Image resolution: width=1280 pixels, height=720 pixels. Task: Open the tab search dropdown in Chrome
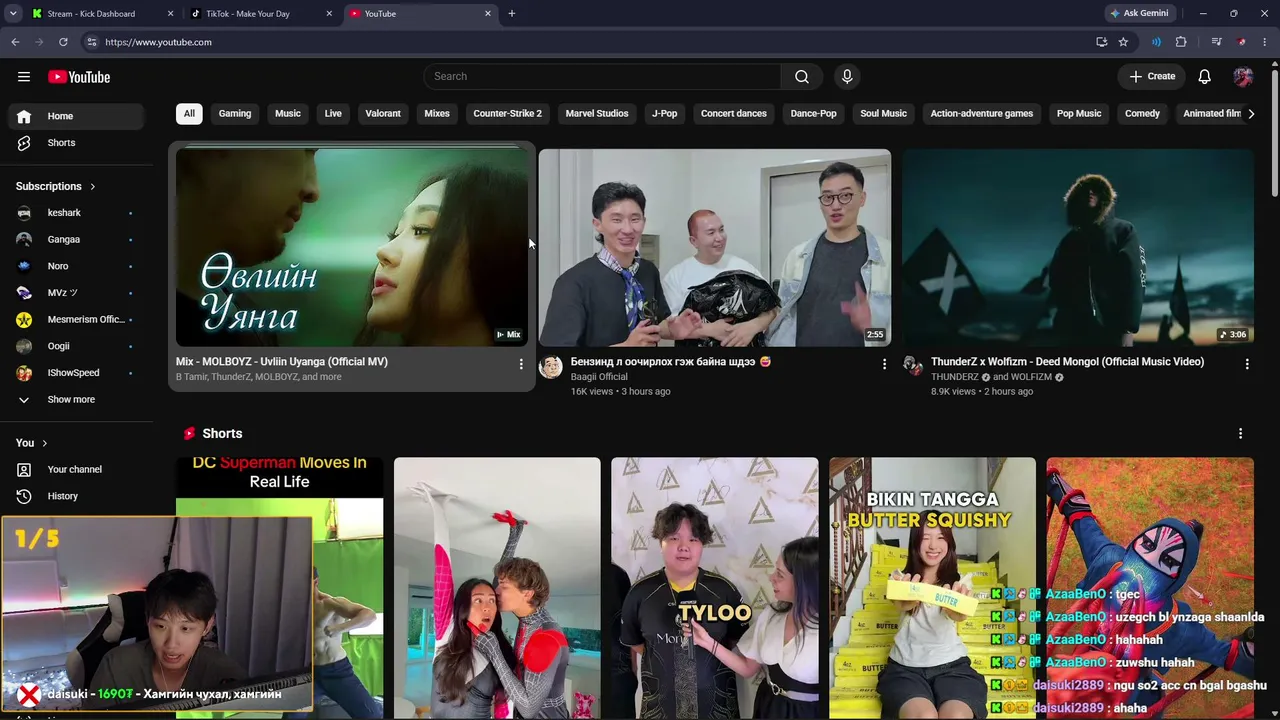(13, 14)
